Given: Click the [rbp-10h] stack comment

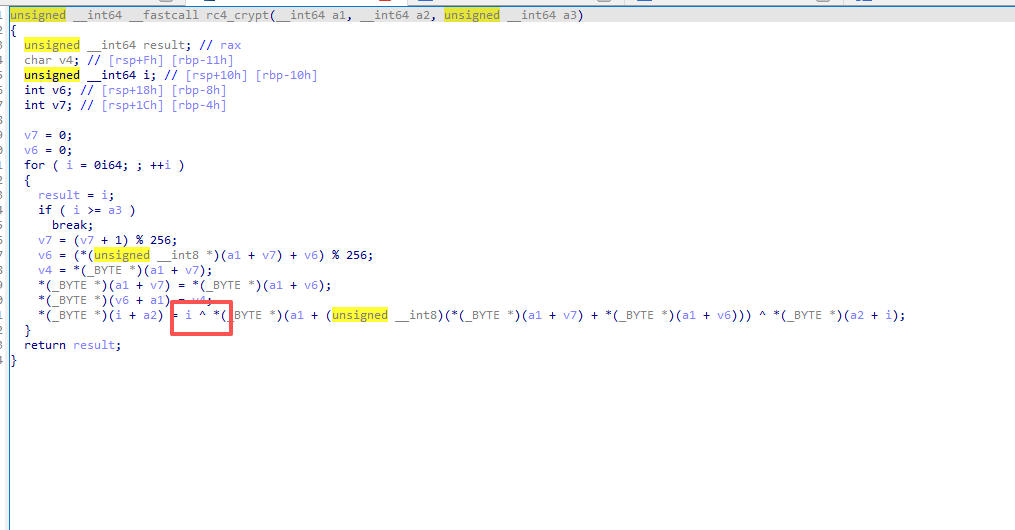Looking at the screenshot, I should 286,75.
